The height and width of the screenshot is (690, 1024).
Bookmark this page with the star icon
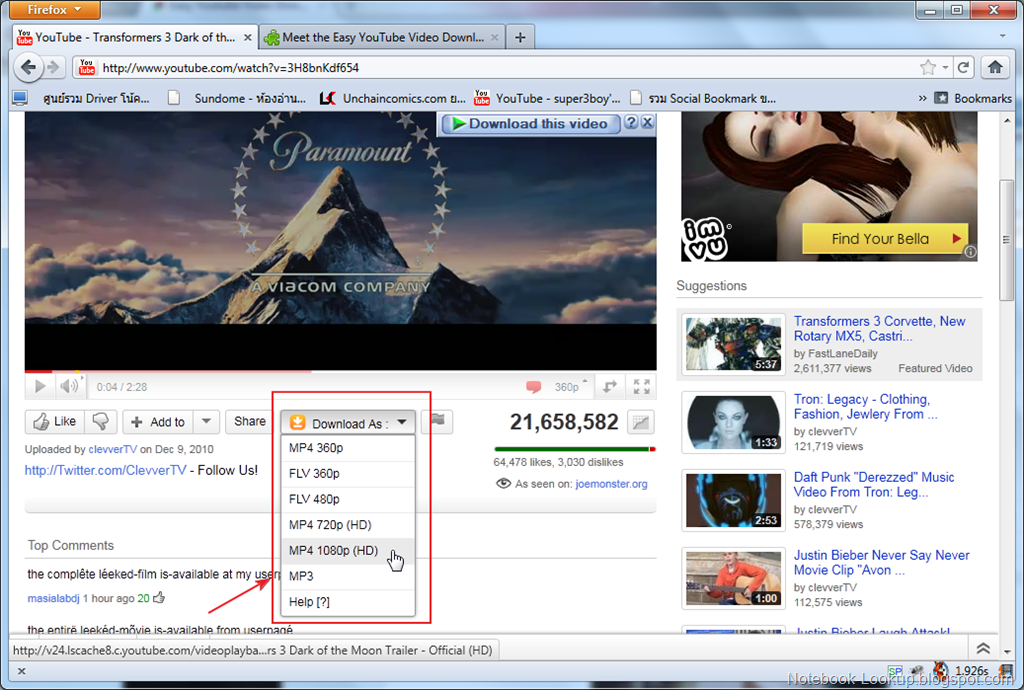(928, 67)
